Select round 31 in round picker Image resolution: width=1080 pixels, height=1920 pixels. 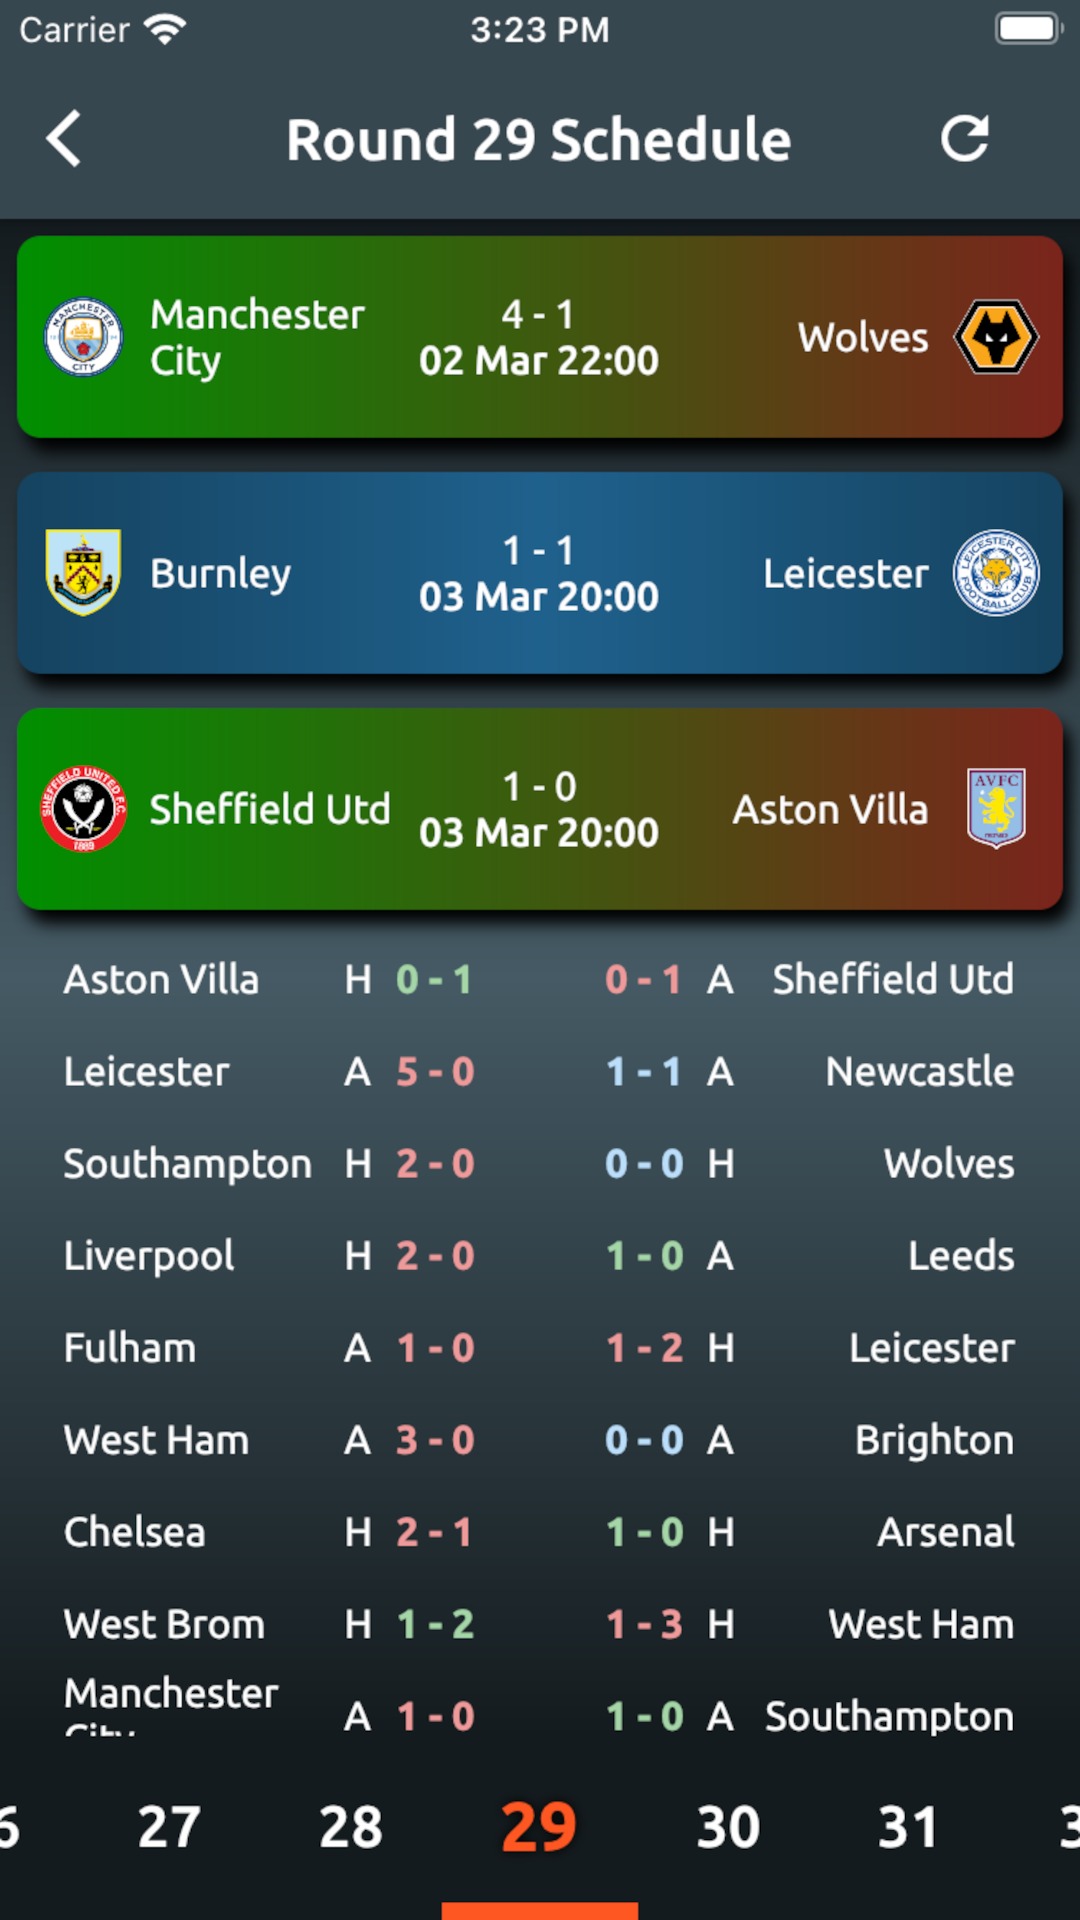908,1827
